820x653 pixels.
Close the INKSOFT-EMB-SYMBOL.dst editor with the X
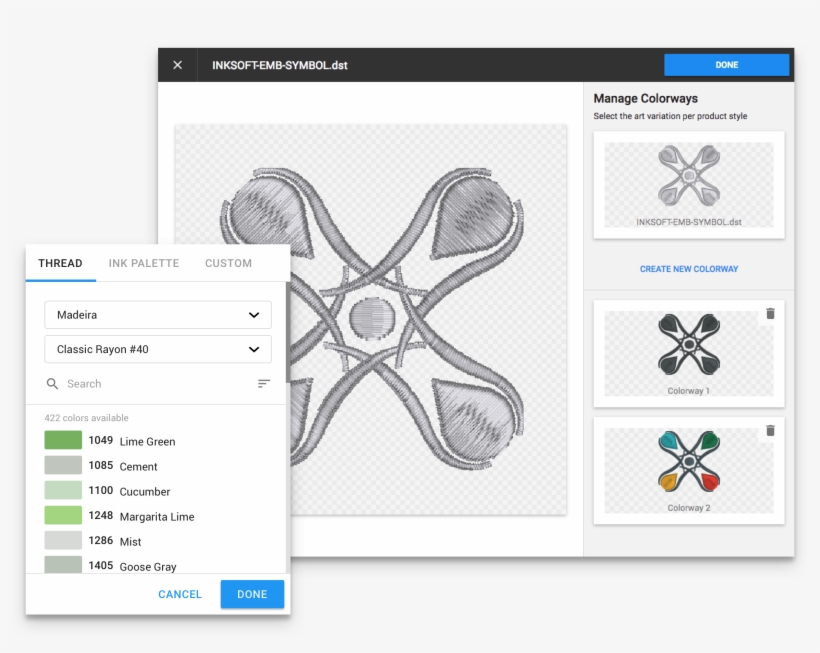coord(177,64)
